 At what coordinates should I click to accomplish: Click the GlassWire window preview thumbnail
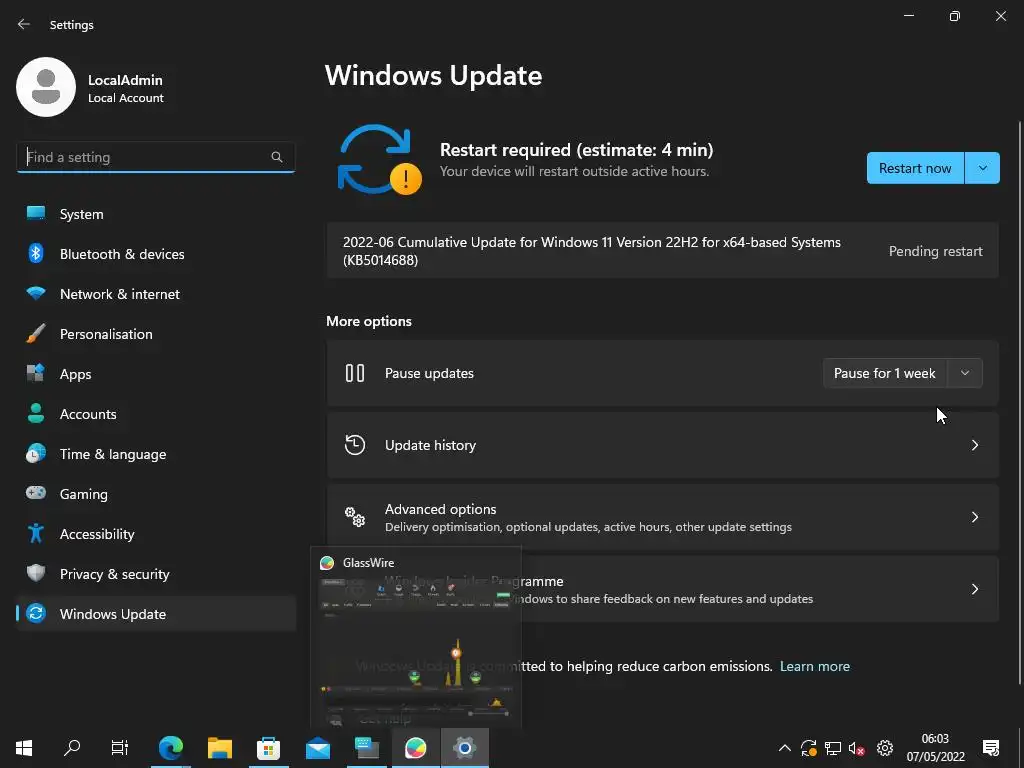point(416,651)
